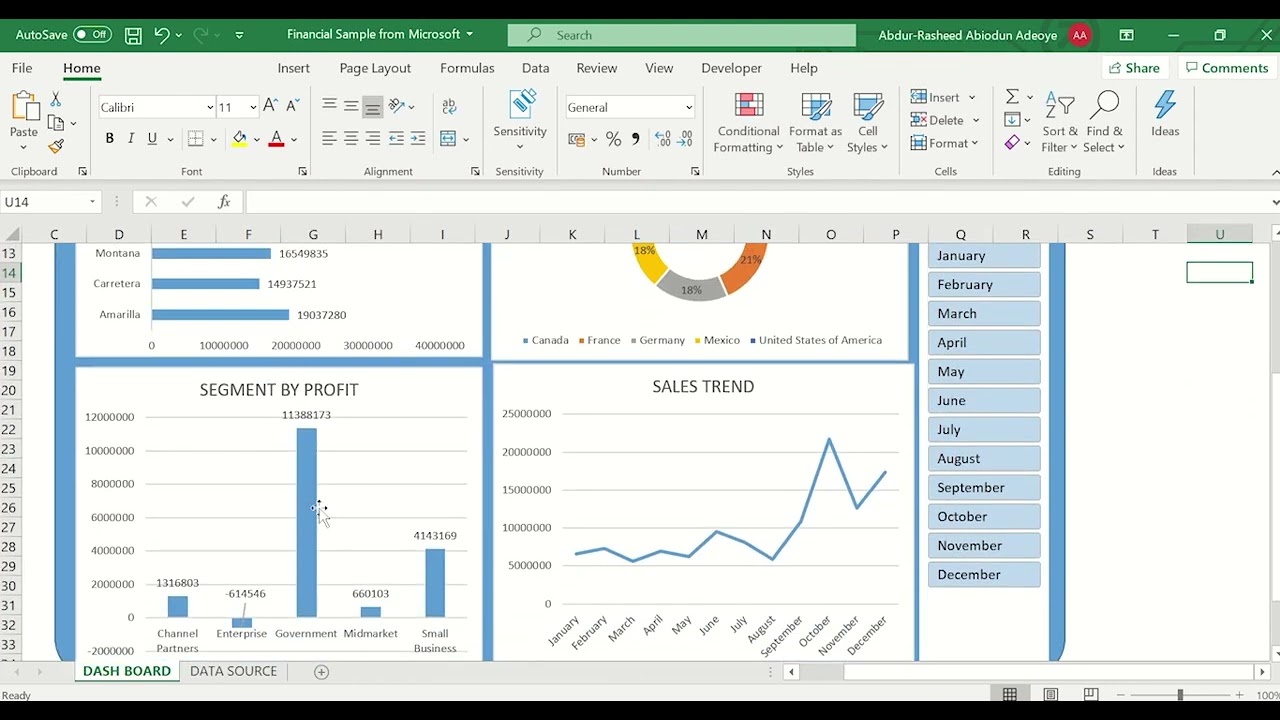Viewport: 1280px width, 720px height.
Task: Toggle Italic formatting
Action: [130, 139]
